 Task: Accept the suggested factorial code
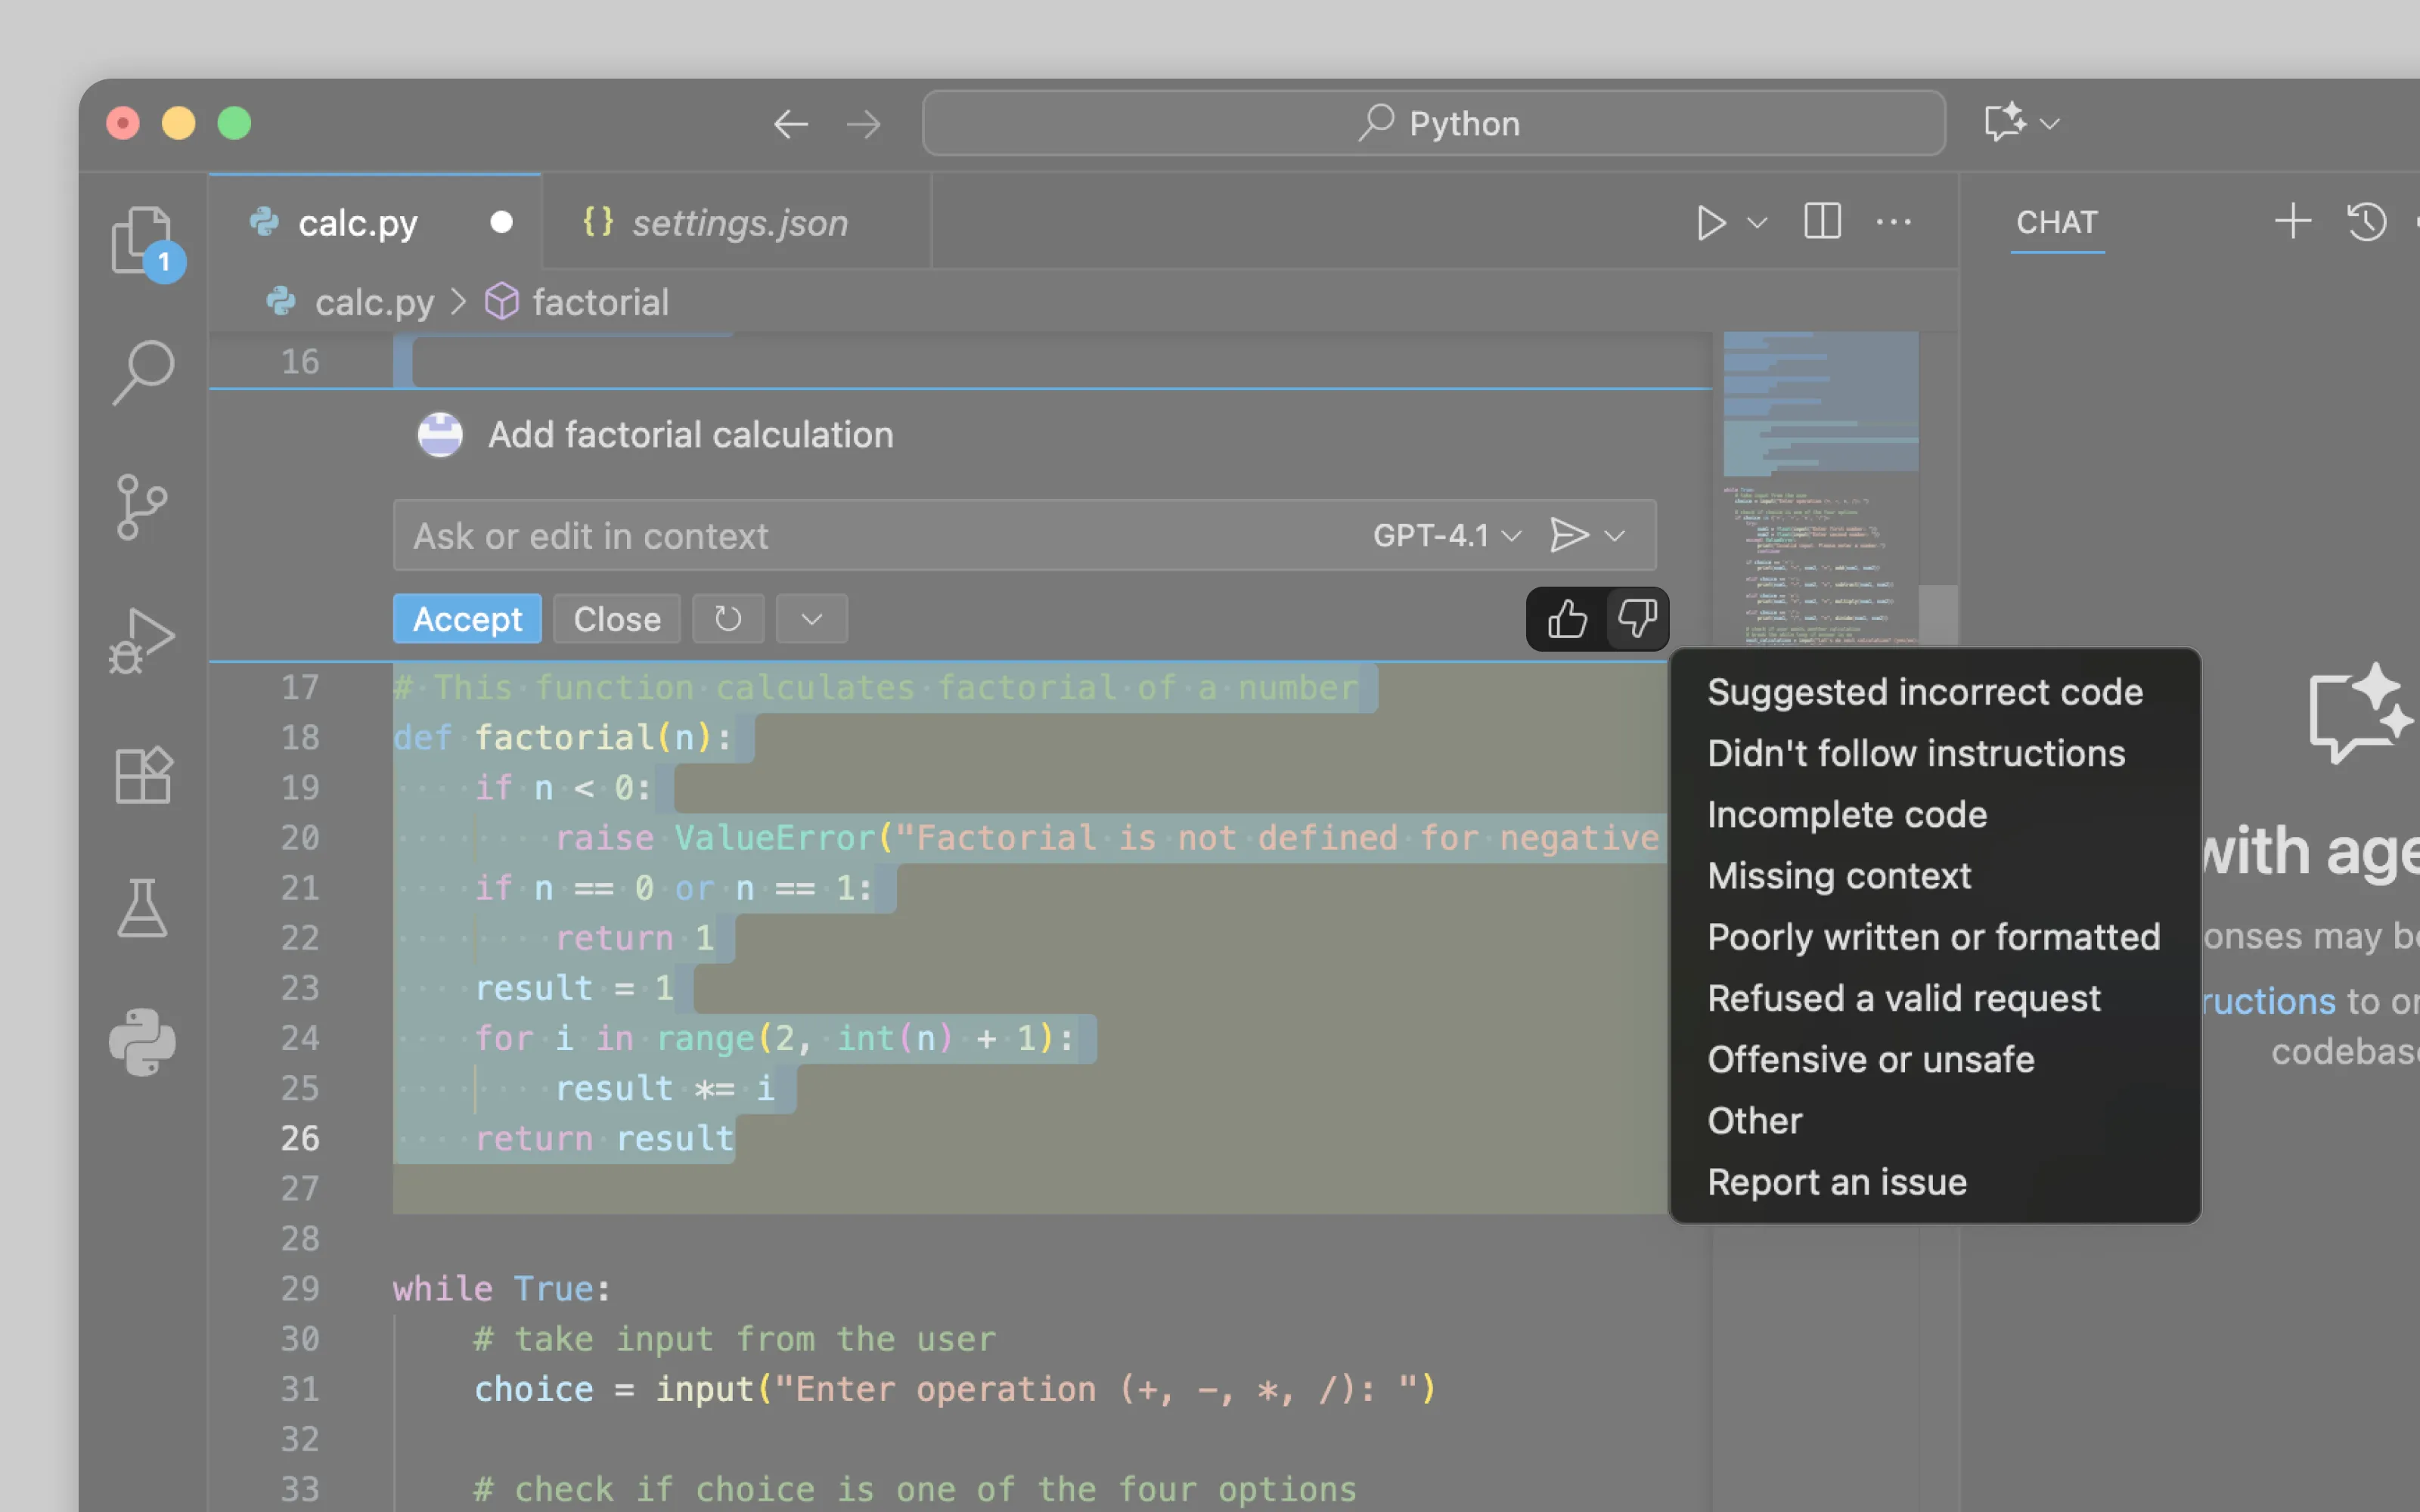[x=467, y=619]
